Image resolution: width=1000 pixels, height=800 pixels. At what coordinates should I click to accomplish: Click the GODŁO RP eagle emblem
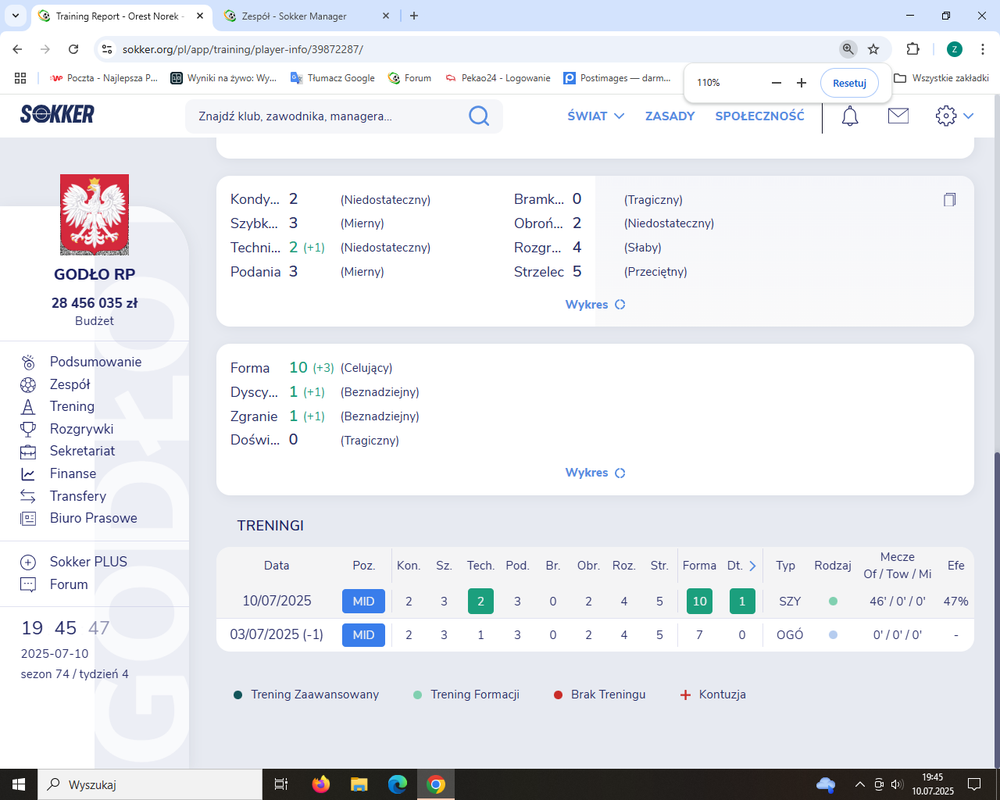tap(94, 214)
